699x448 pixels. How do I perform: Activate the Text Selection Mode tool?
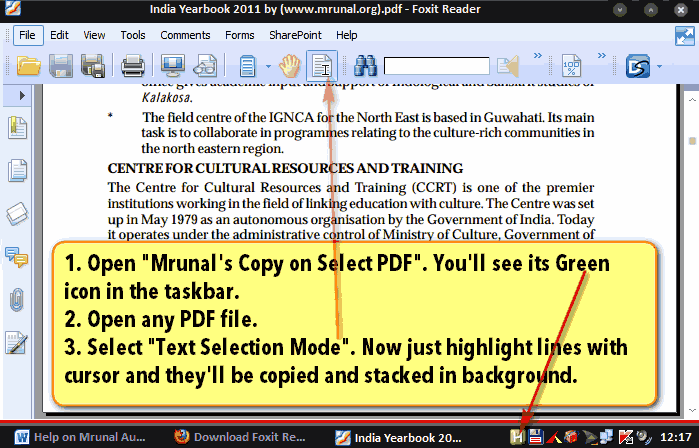coord(322,66)
